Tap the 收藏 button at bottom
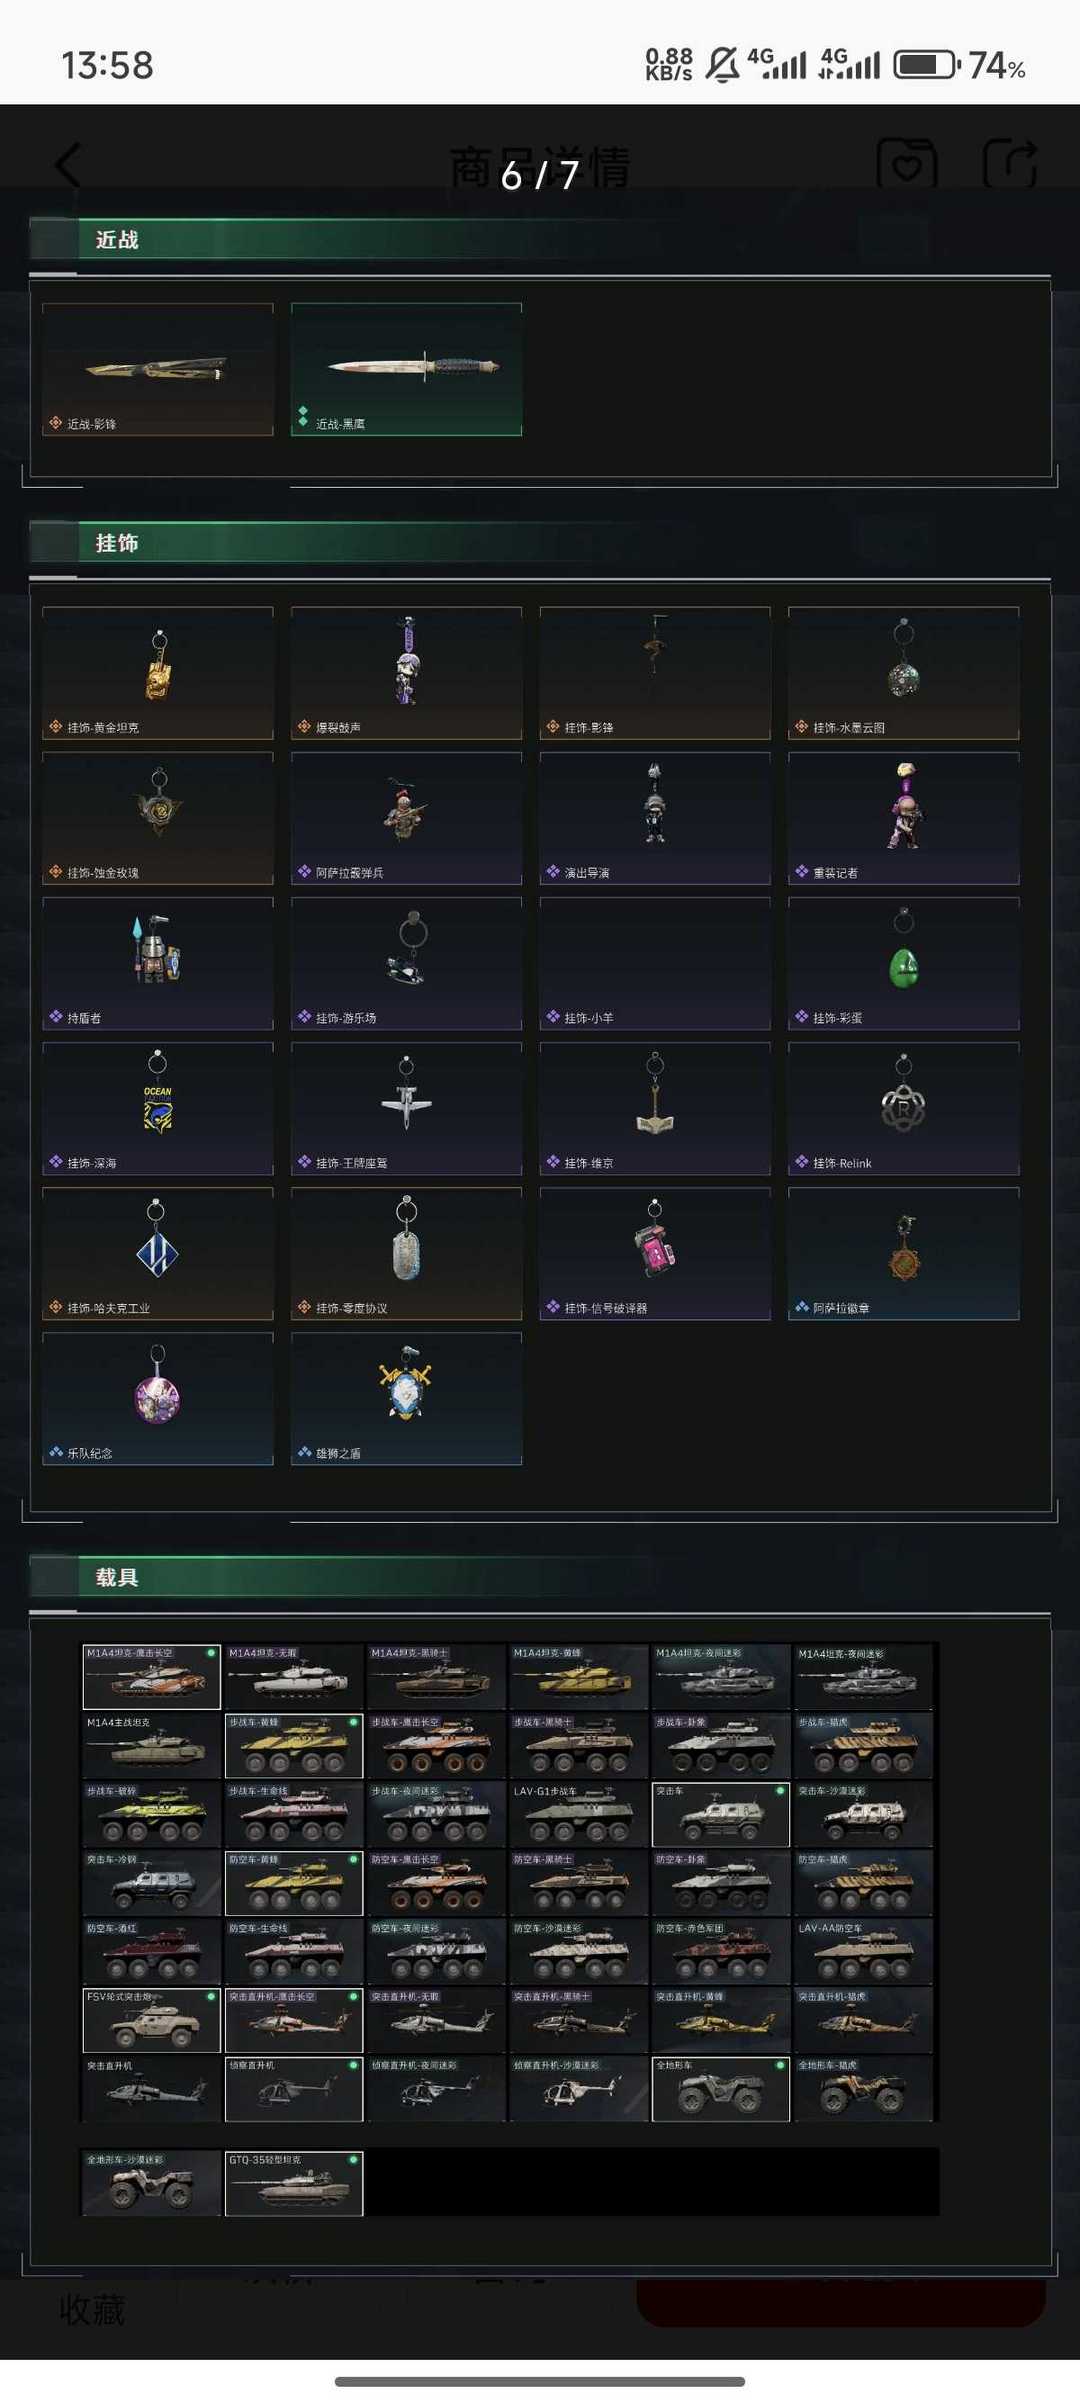 coord(92,2310)
